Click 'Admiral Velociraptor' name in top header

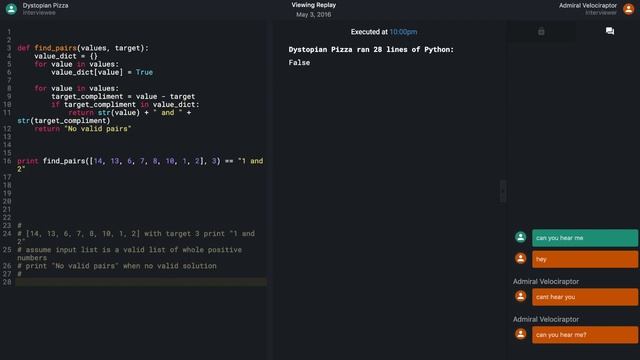(x=588, y=5)
